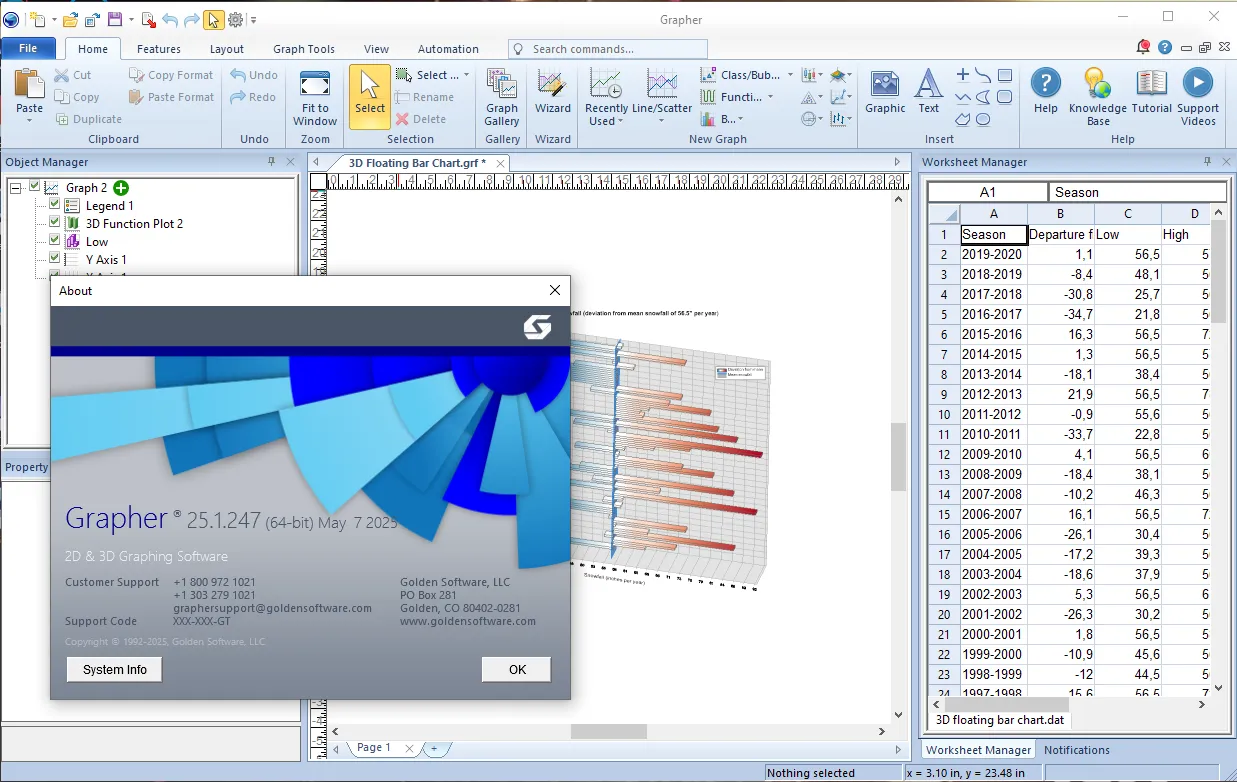1237x782 pixels.
Task: Open the File menu
Action: 28,48
